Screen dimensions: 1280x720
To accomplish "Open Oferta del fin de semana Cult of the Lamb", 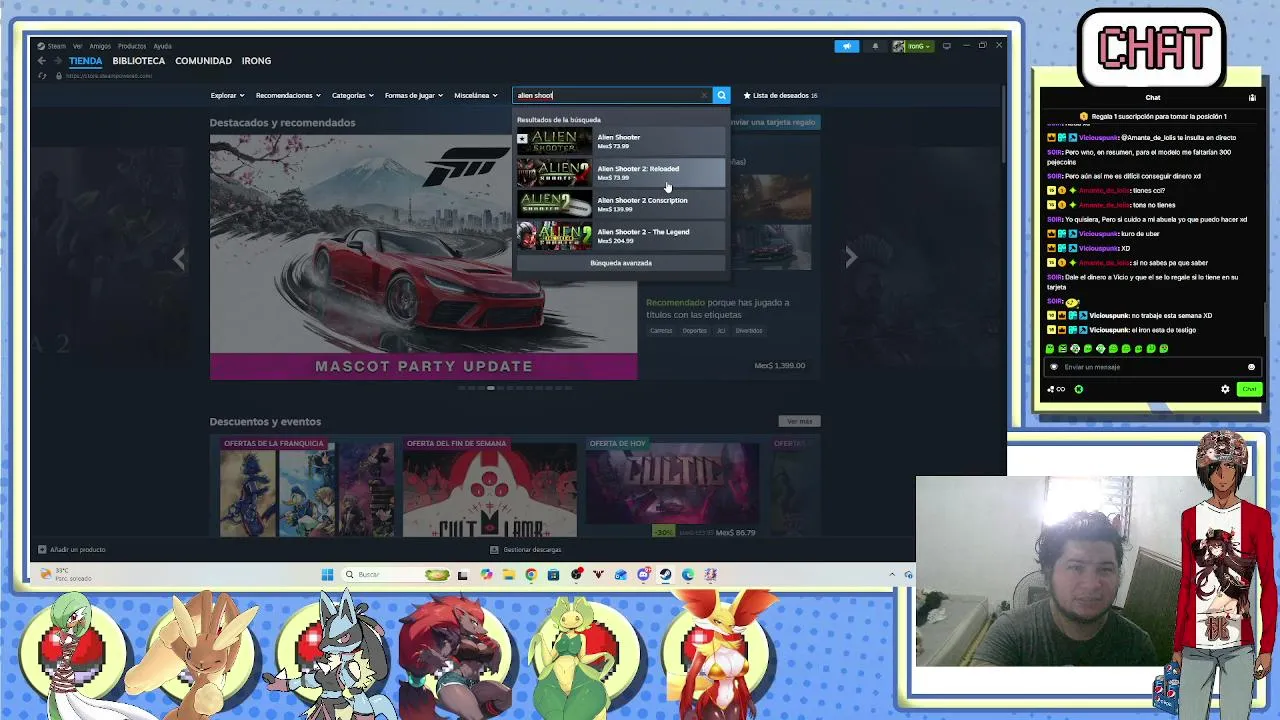I will [490, 488].
